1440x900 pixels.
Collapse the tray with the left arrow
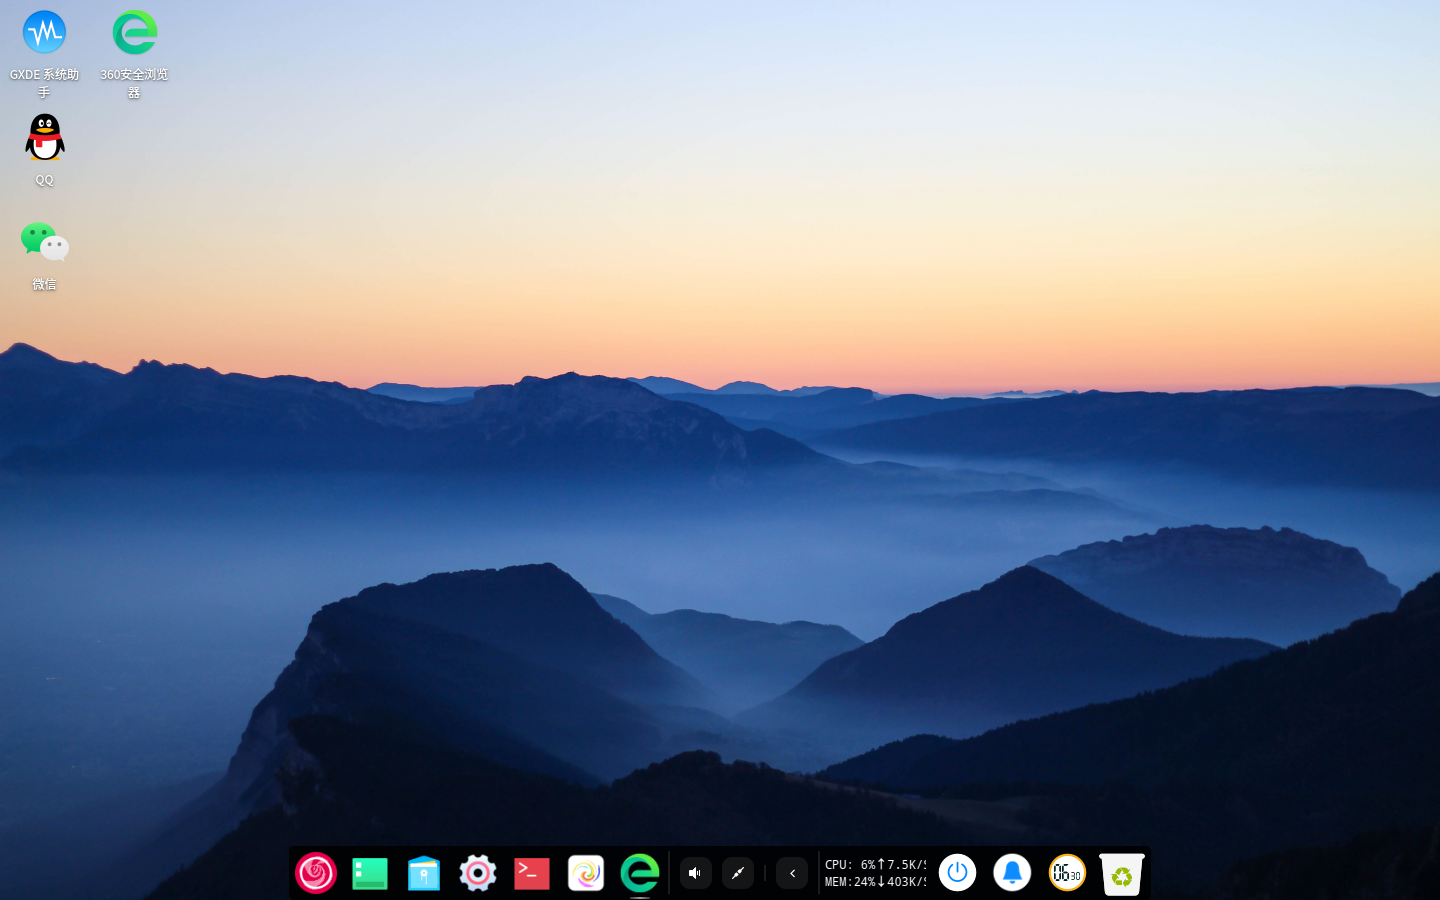click(x=792, y=873)
